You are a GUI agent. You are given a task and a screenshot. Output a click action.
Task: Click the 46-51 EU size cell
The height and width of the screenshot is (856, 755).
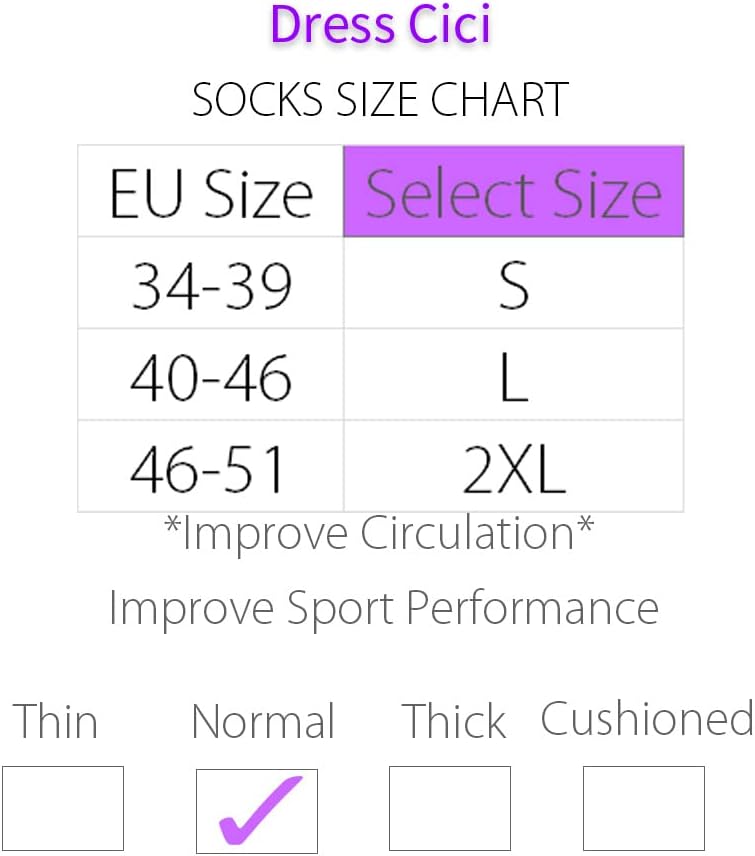pos(211,466)
